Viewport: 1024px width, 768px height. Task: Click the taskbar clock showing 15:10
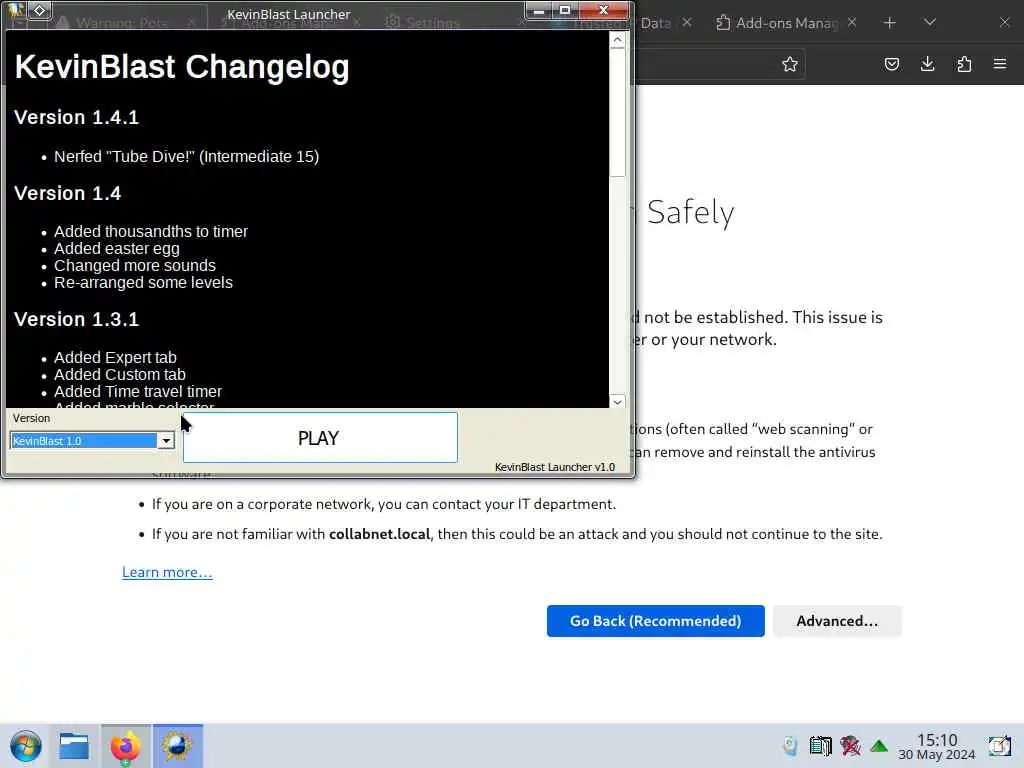click(936, 746)
